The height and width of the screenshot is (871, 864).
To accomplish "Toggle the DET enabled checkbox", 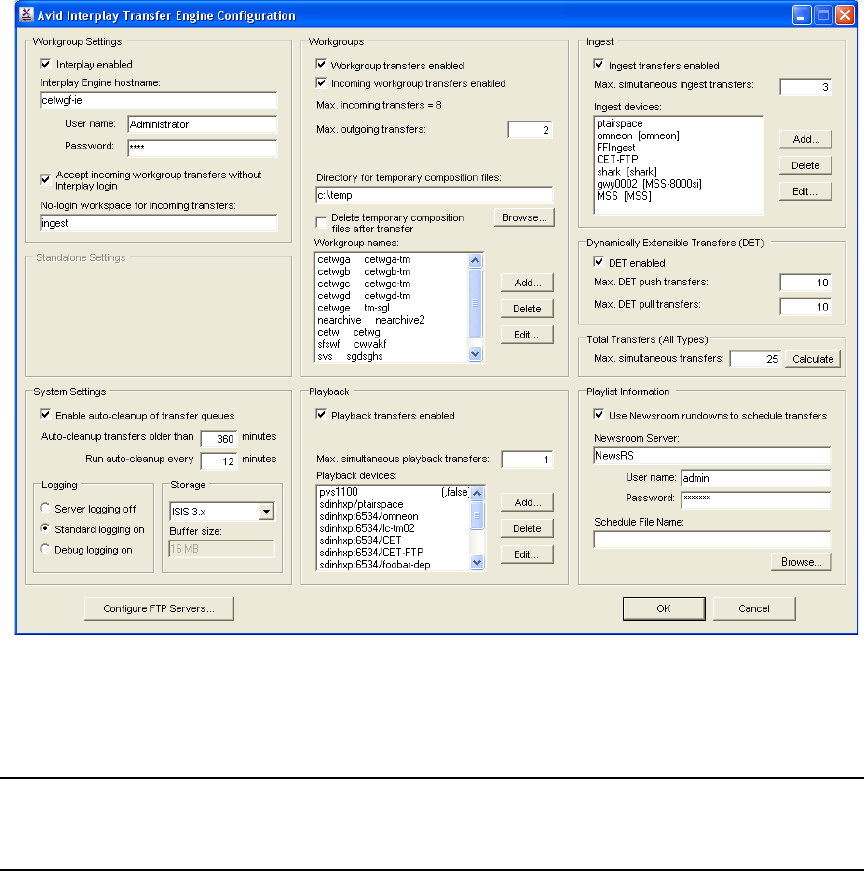I will pyautogui.click(x=598, y=262).
